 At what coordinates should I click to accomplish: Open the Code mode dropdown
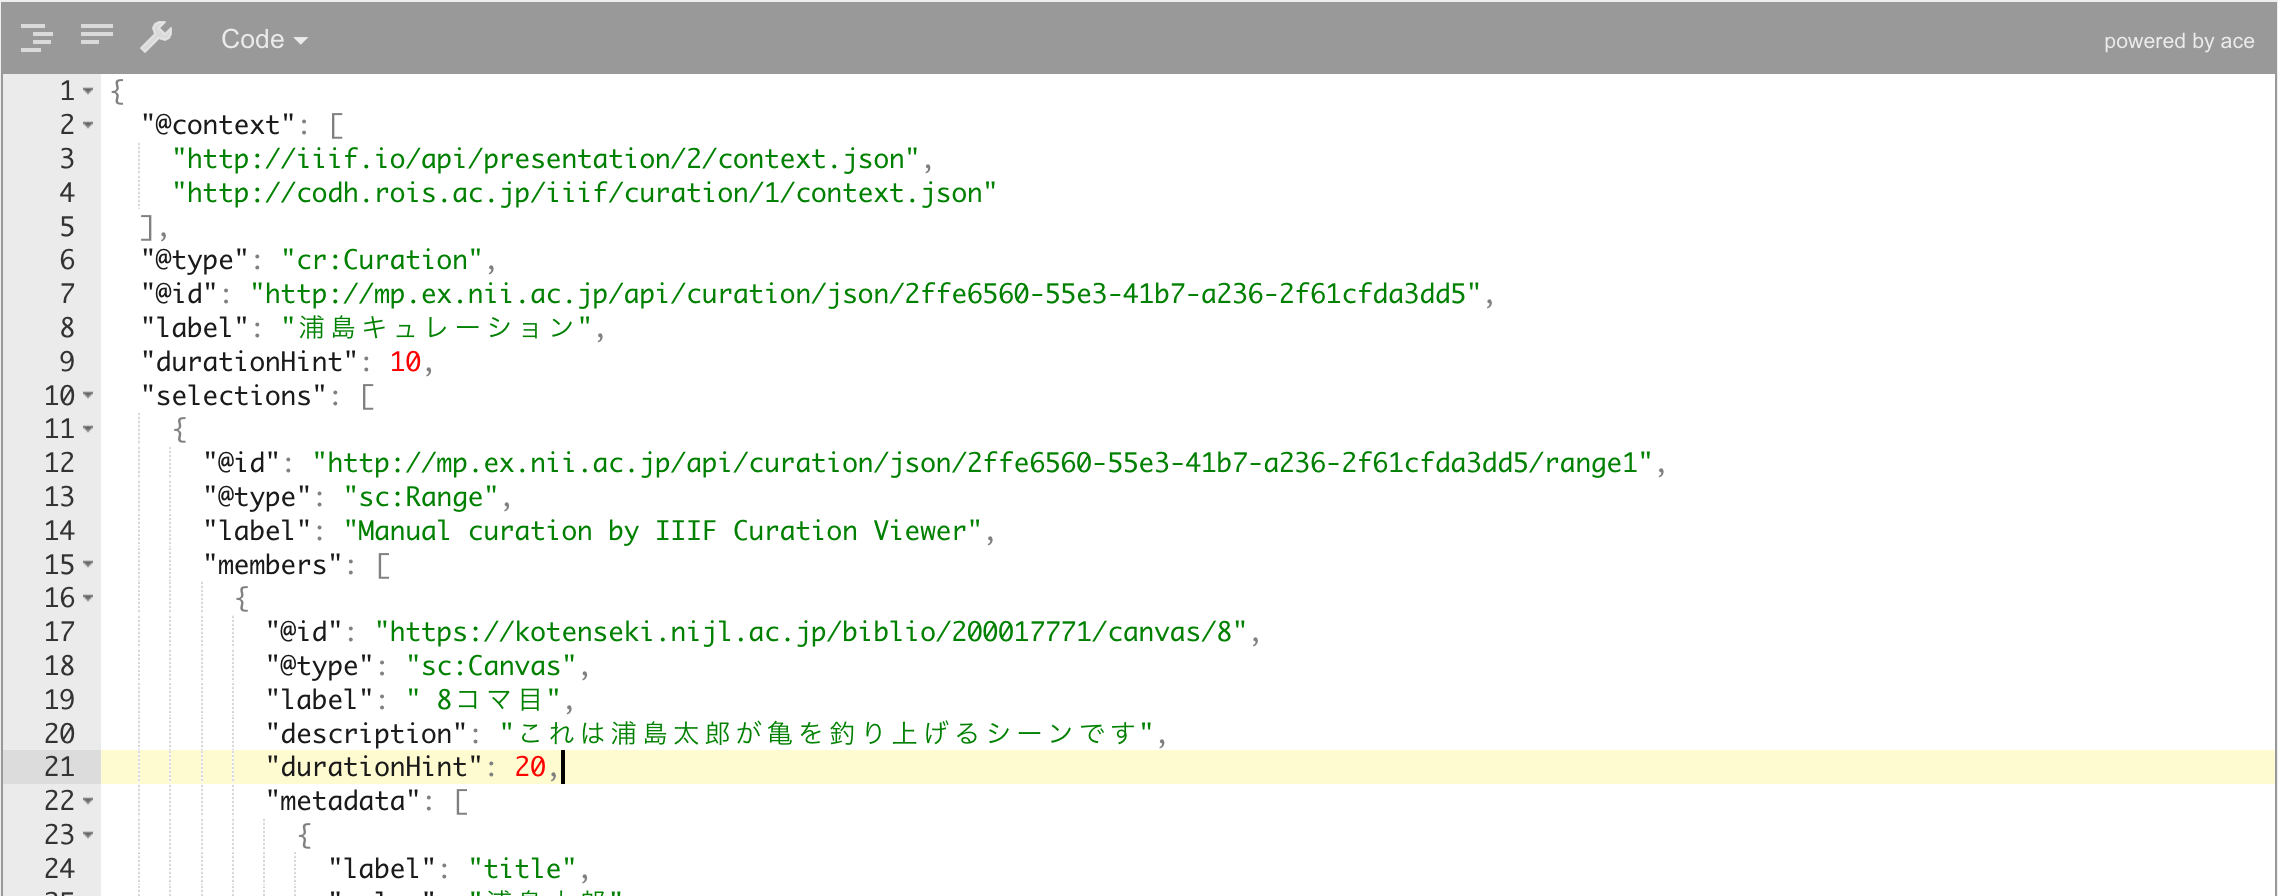coord(264,39)
